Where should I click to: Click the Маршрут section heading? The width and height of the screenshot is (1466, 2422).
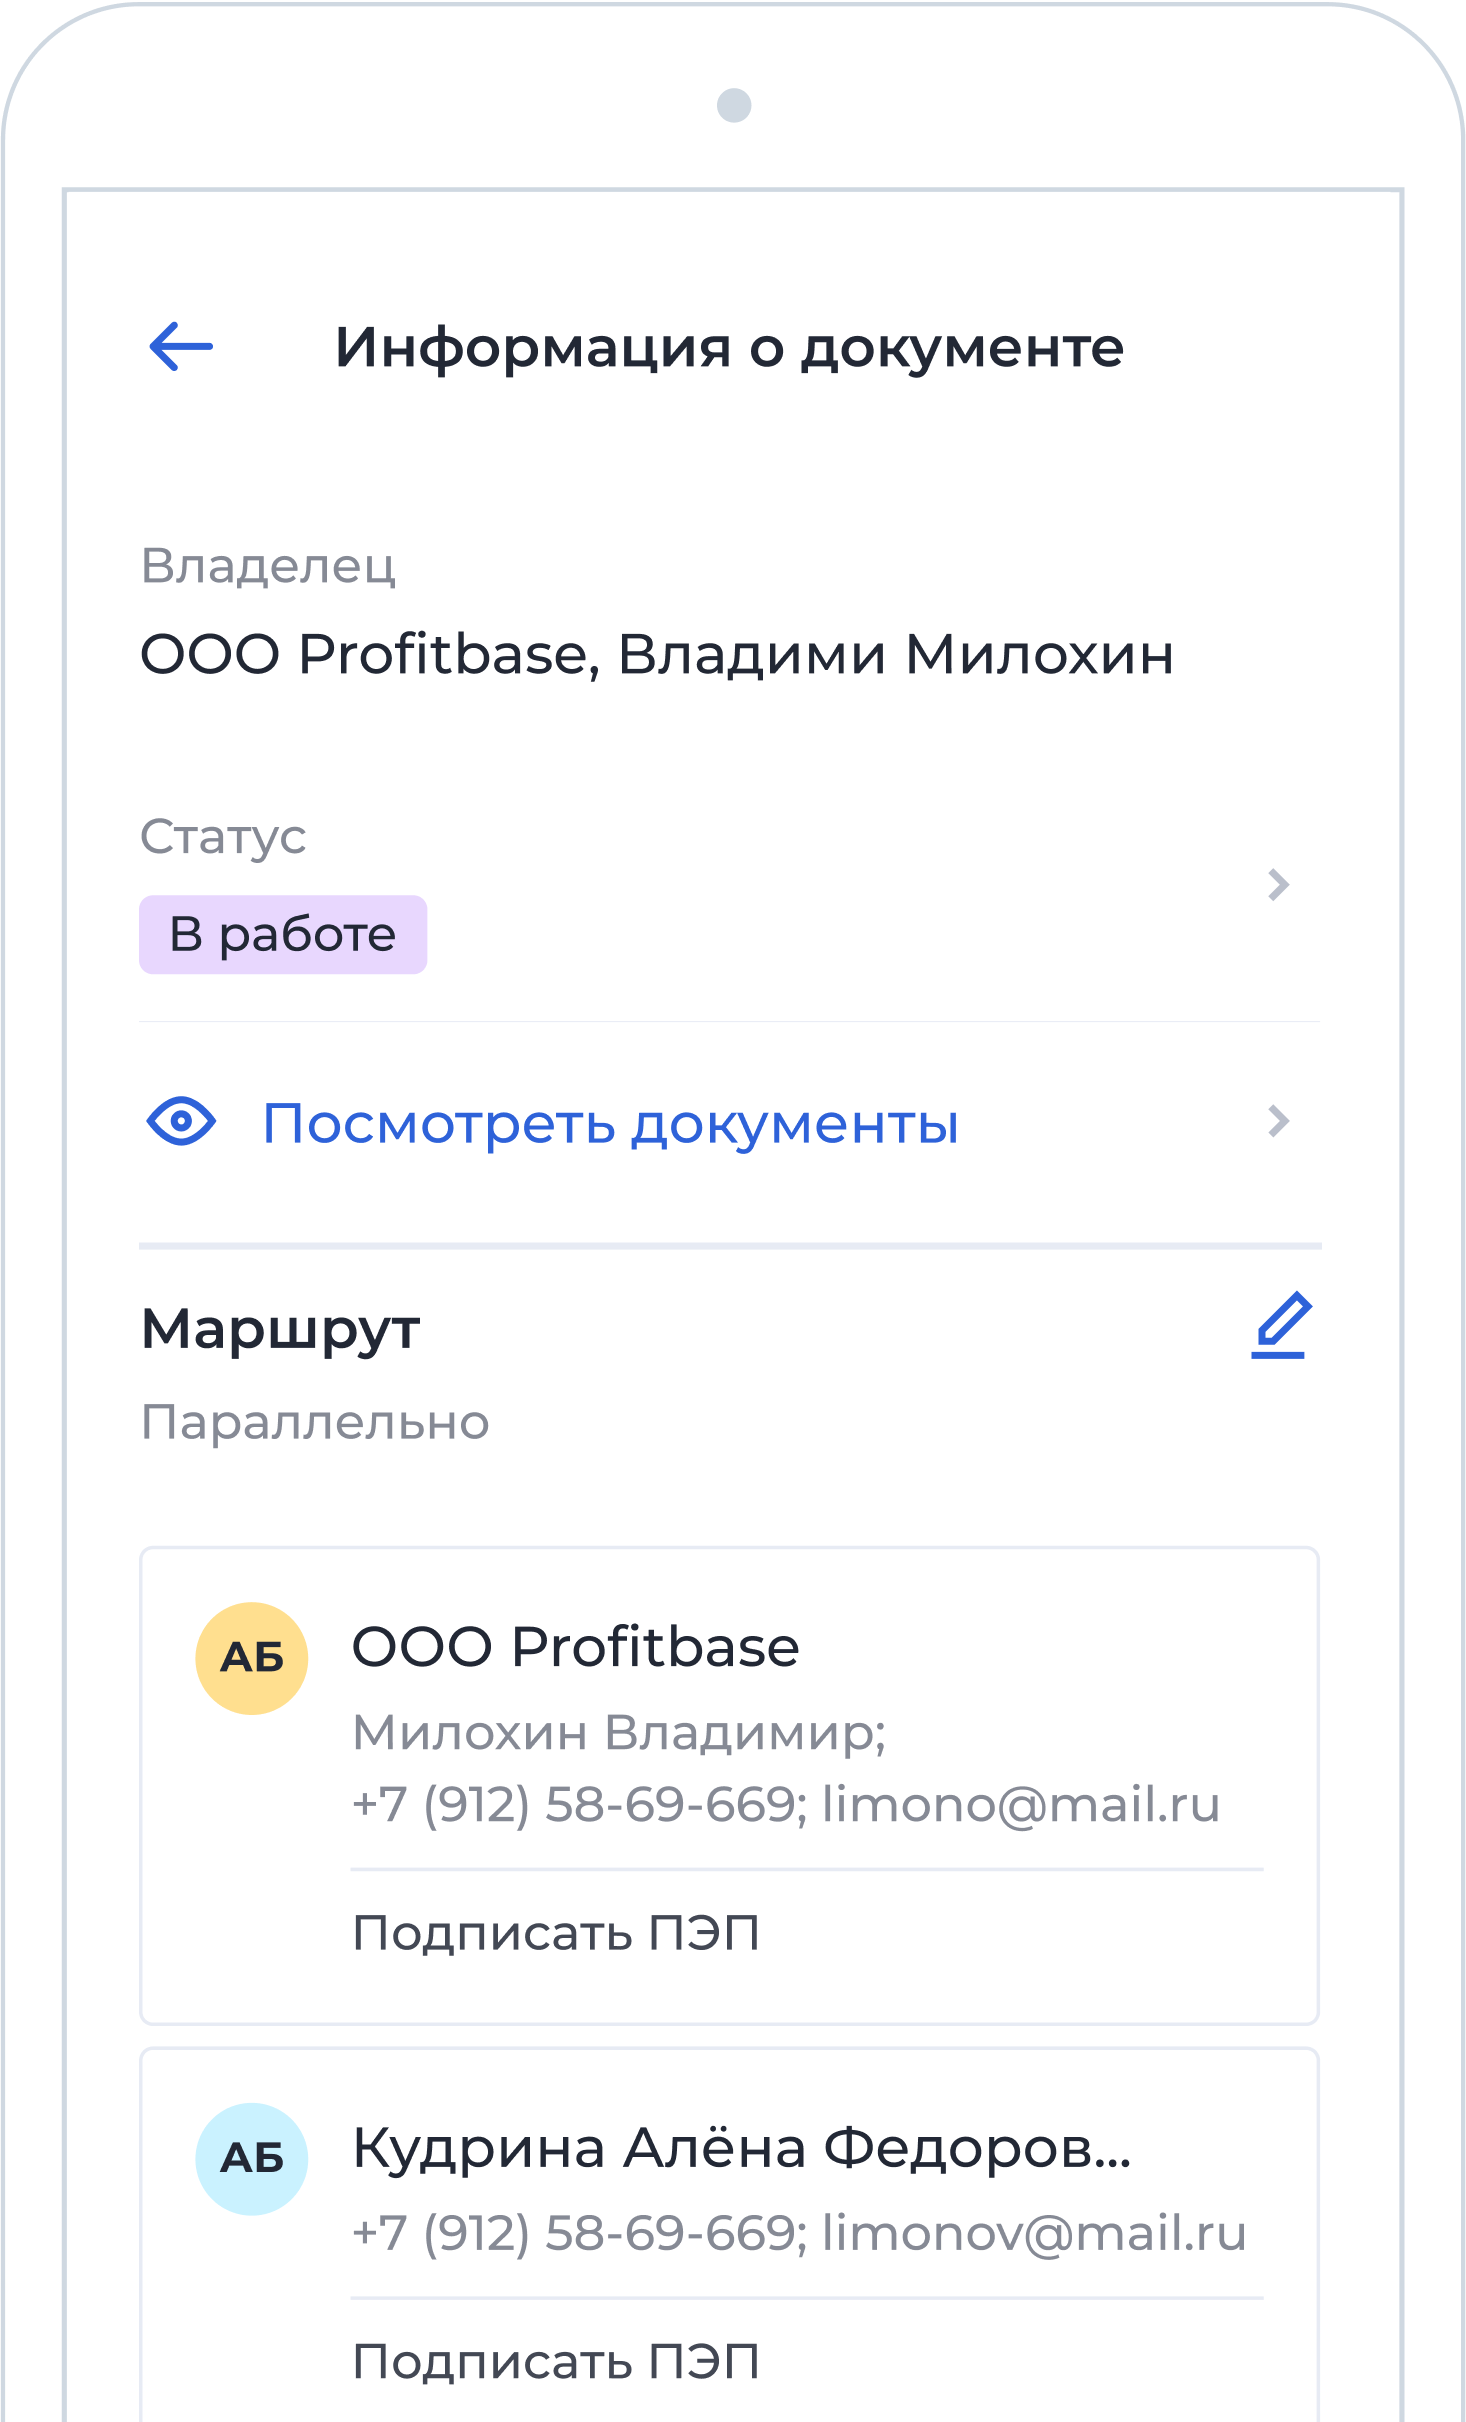click(x=281, y=1329)
